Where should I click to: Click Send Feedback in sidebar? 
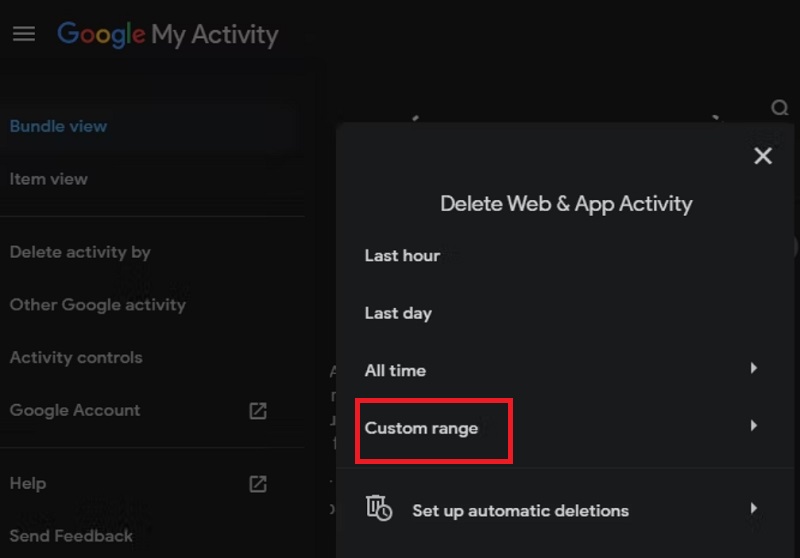coord(71,536)
